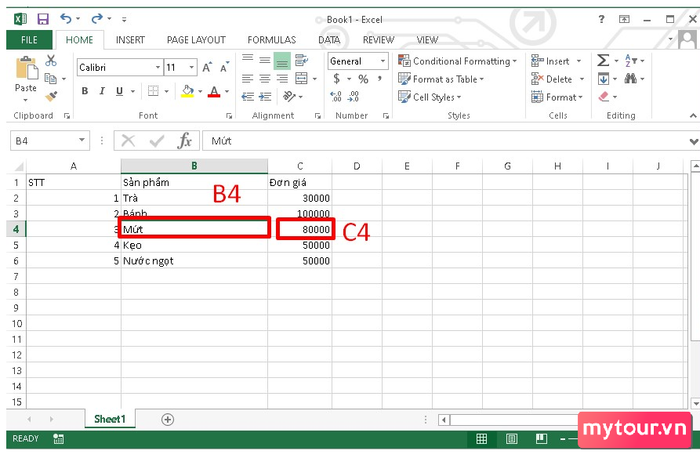Image resolution: width=700 pixels, height=459 pixels.
Task: Increase indent of cell content
Action: [x=265, y=96]
